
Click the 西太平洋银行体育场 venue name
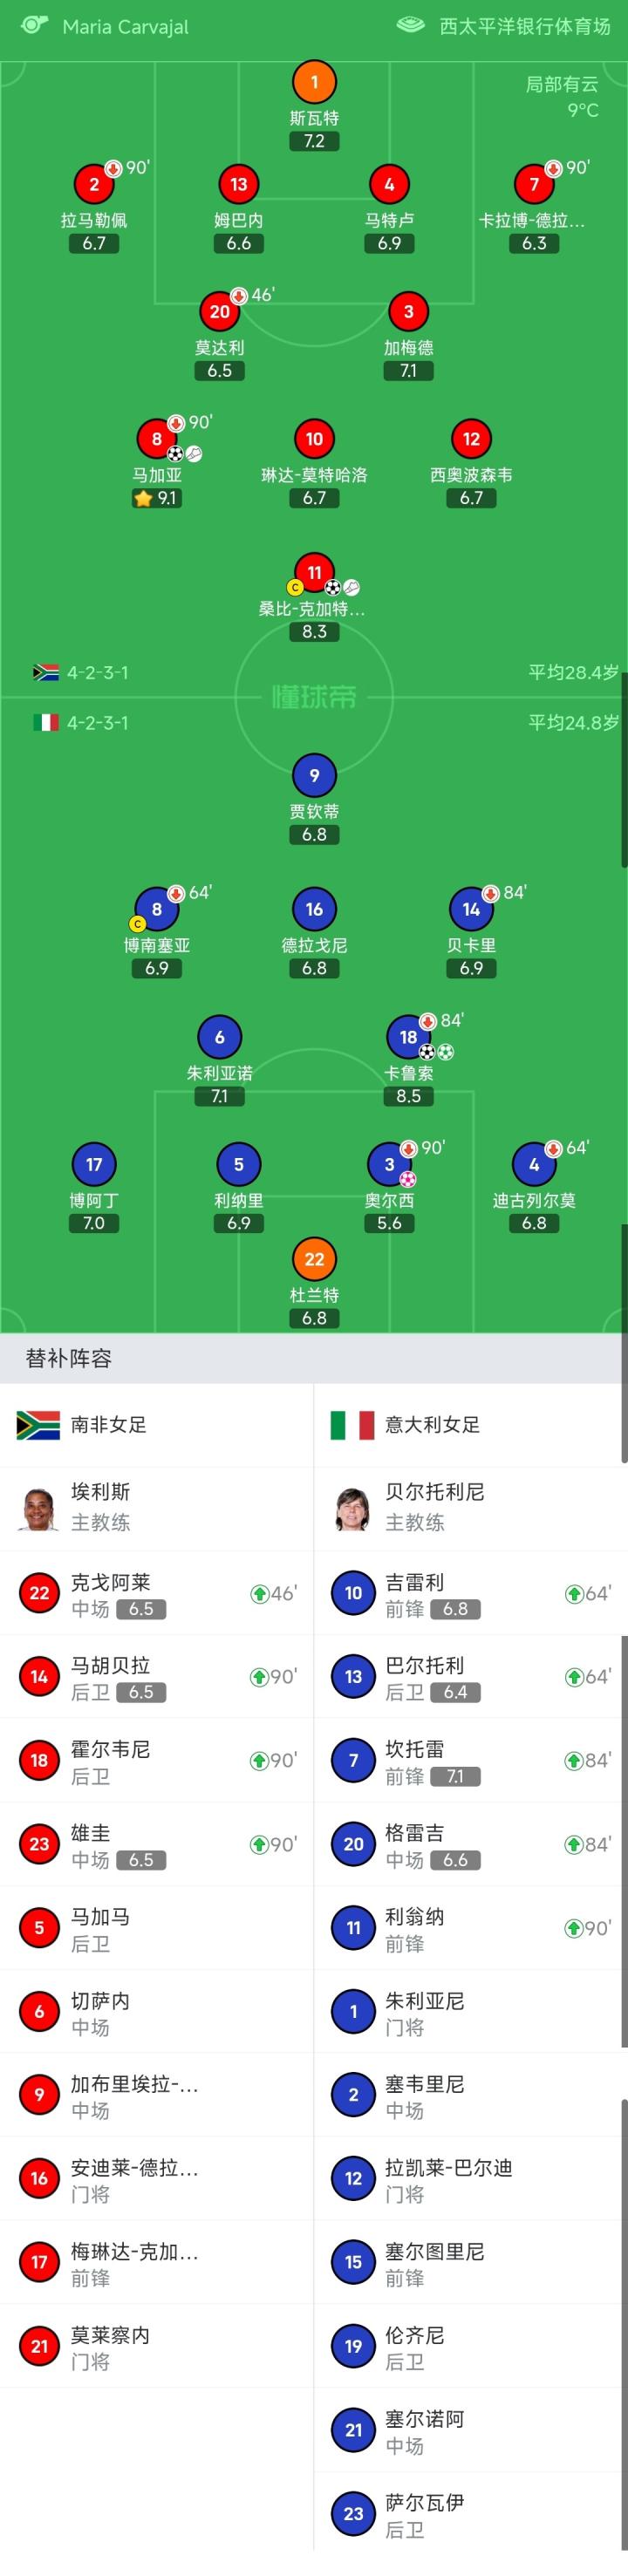click(525, 26)
